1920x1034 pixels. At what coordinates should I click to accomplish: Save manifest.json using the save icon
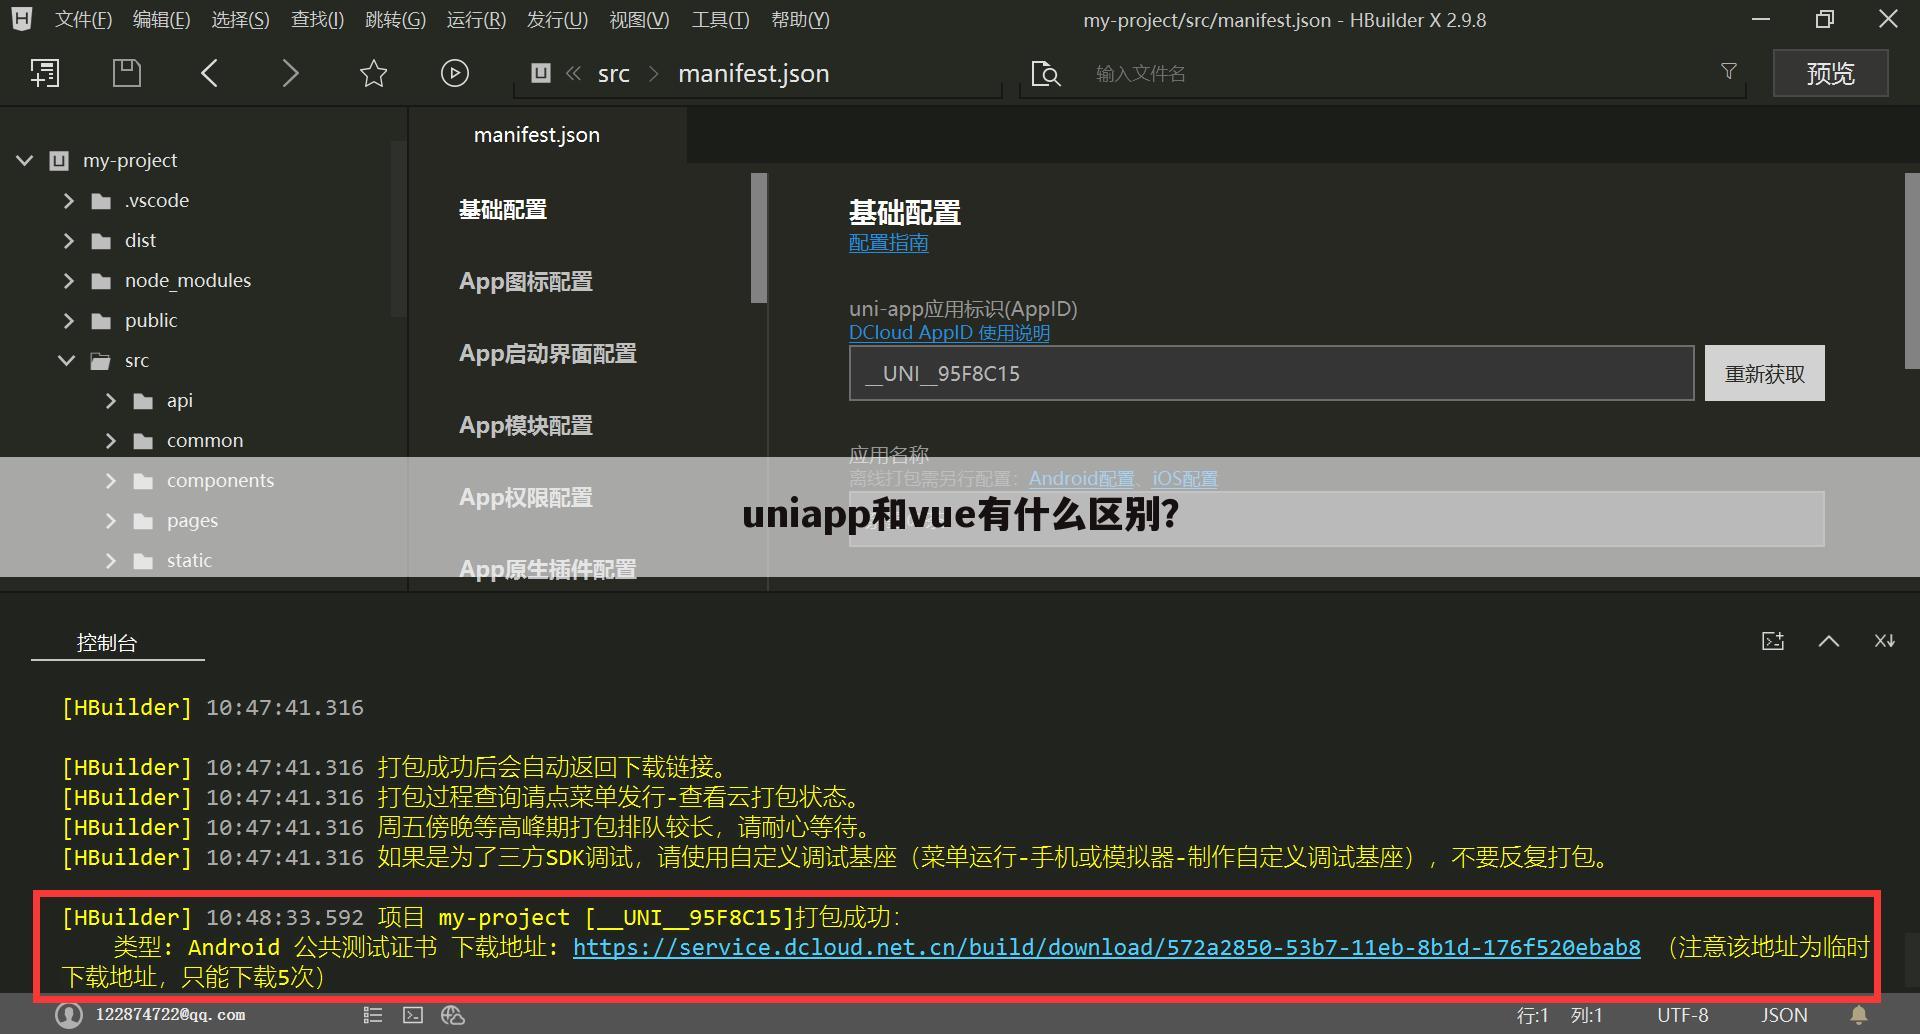click(x=126, y=72)
